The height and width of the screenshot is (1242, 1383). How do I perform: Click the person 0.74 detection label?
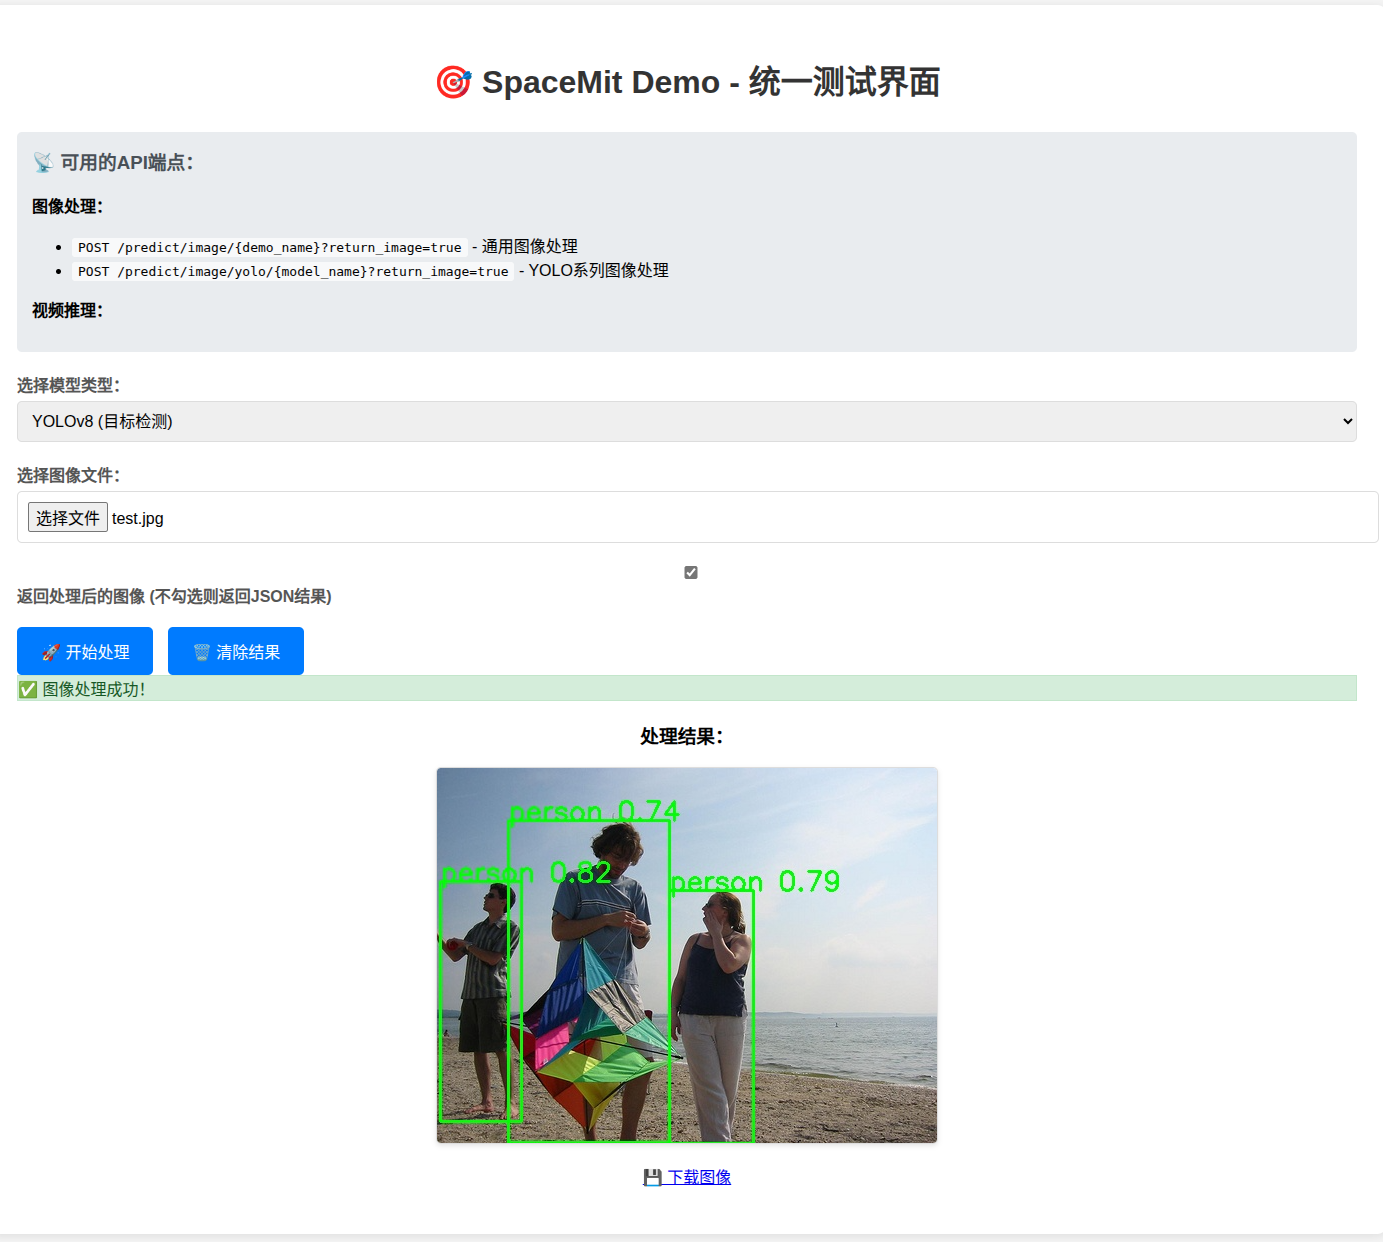[x=594, y=810]
